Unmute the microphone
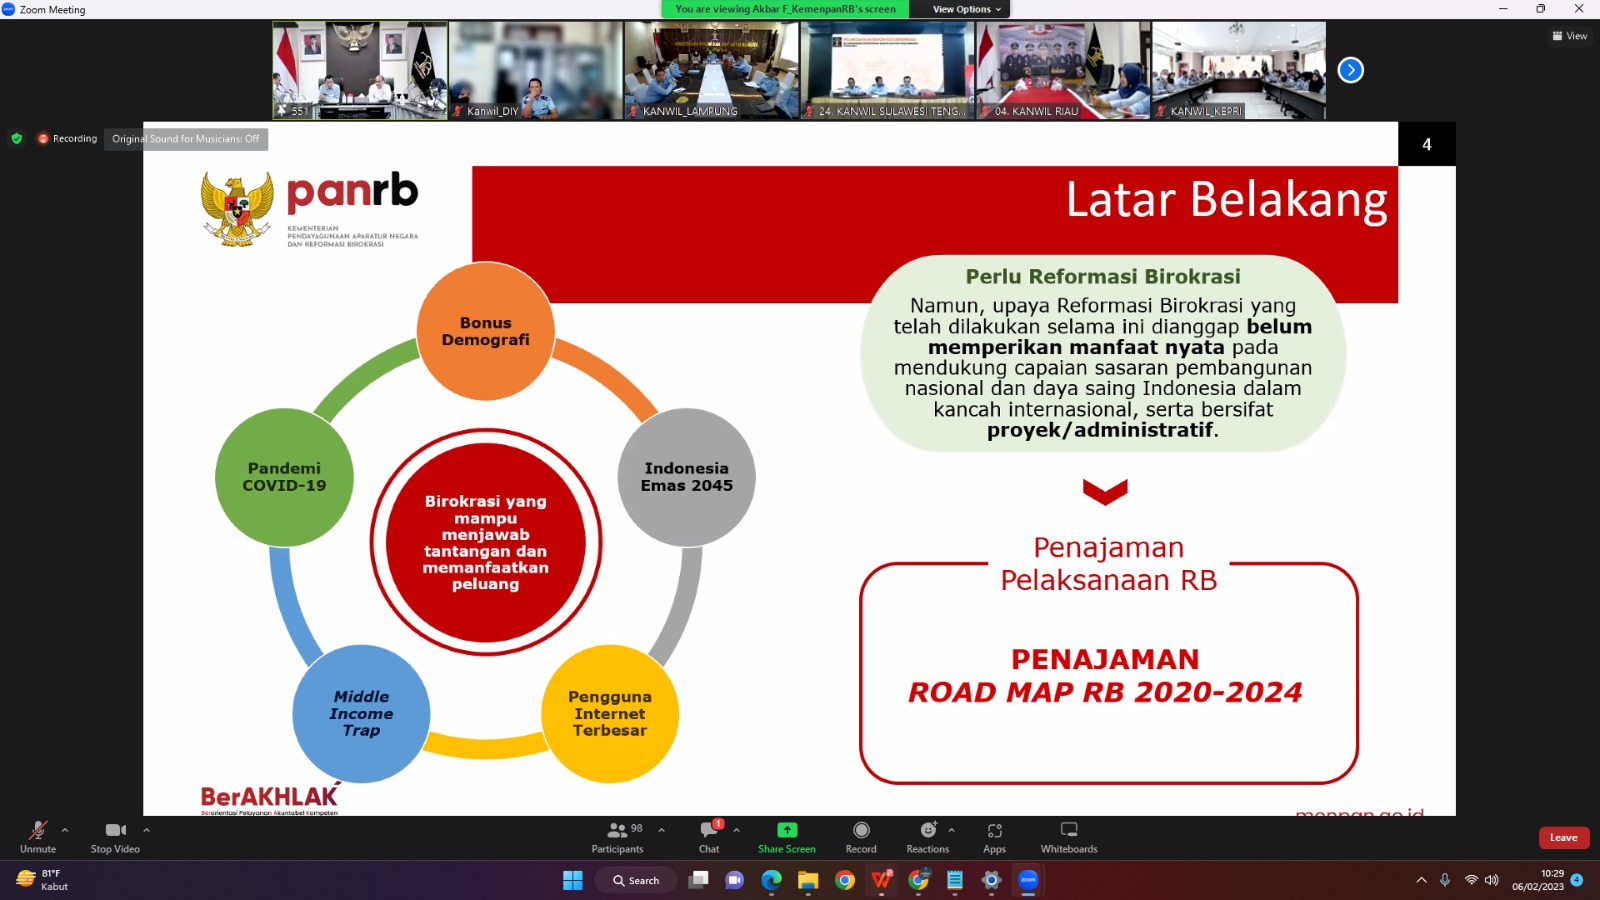 pyautogui.click(x=38, y=837)
